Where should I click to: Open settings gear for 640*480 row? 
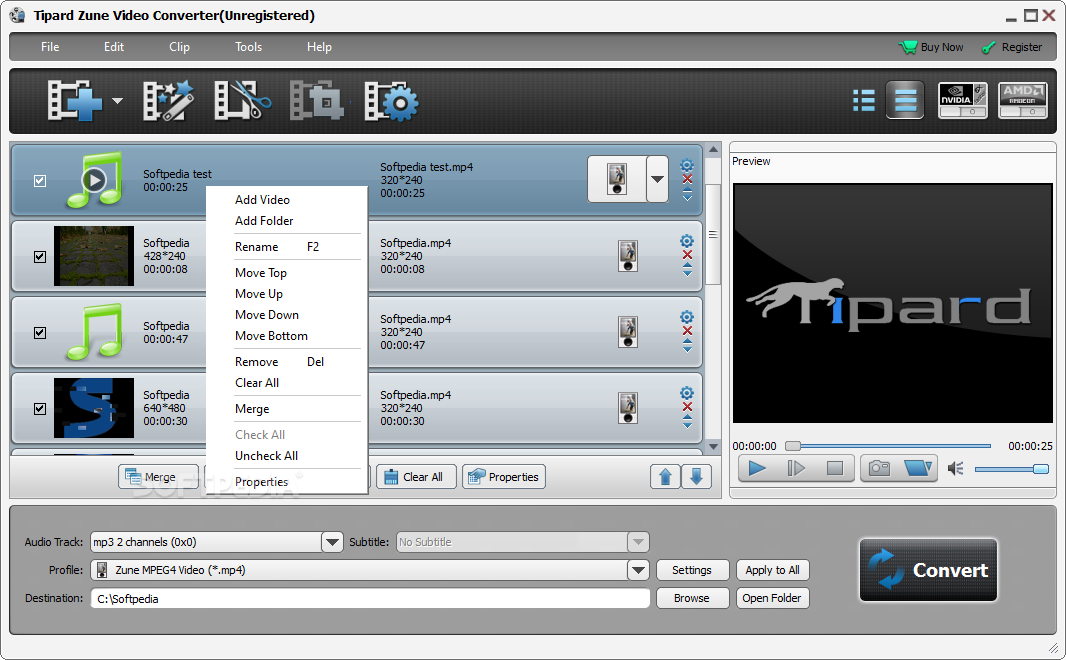[687, 394]
